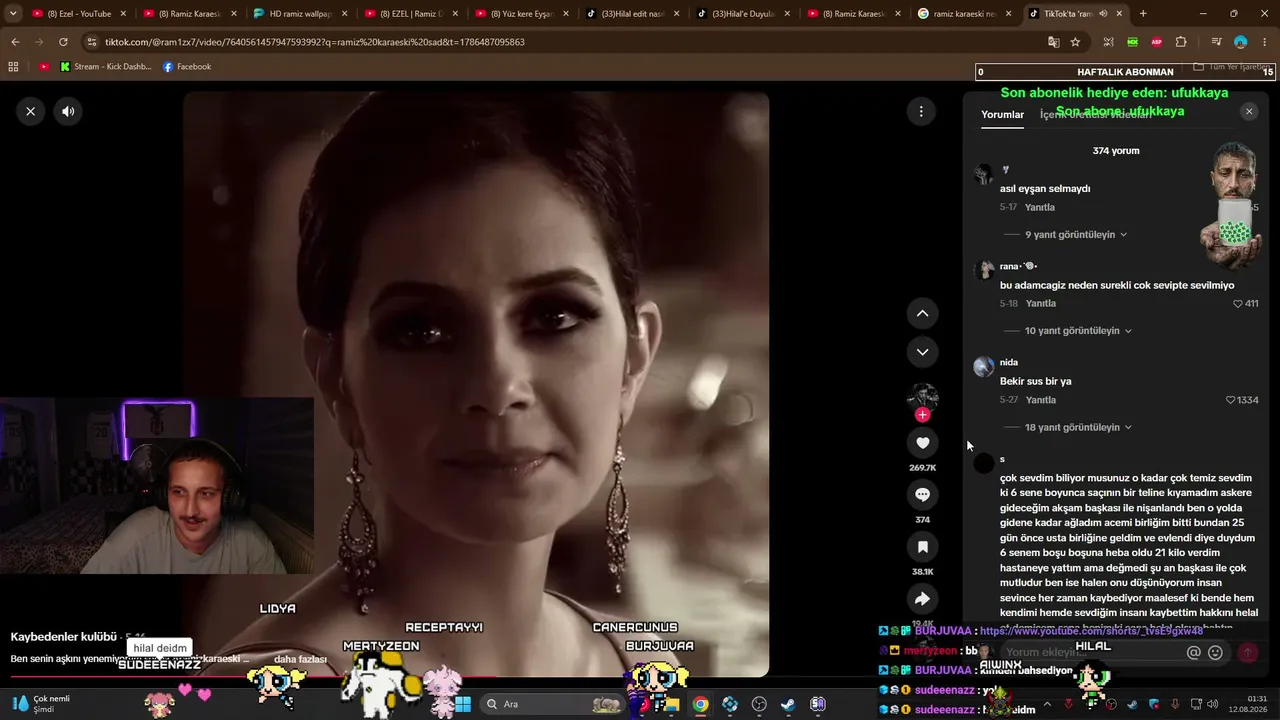Open the Windows Start menu
The width and height of the screenshot is (1280, 720).
(x=462, y=704)
